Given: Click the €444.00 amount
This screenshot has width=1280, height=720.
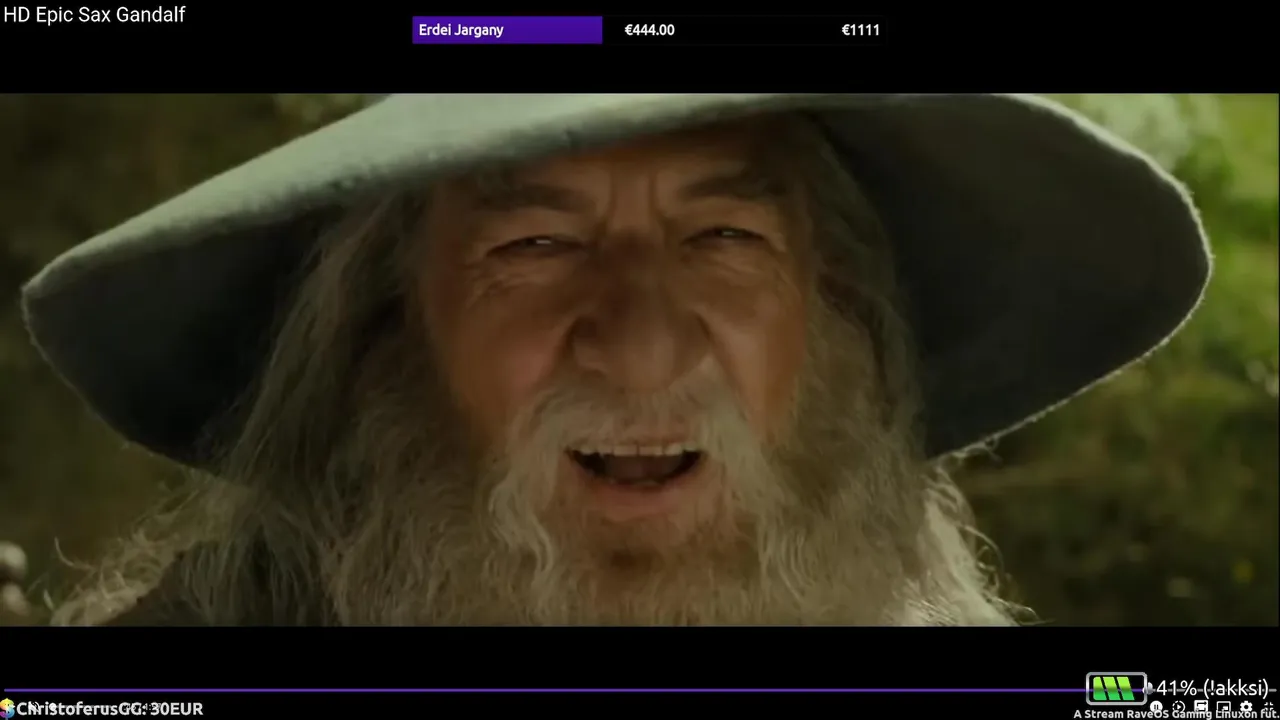Looking at the screenshot, I should click(649, 30).
